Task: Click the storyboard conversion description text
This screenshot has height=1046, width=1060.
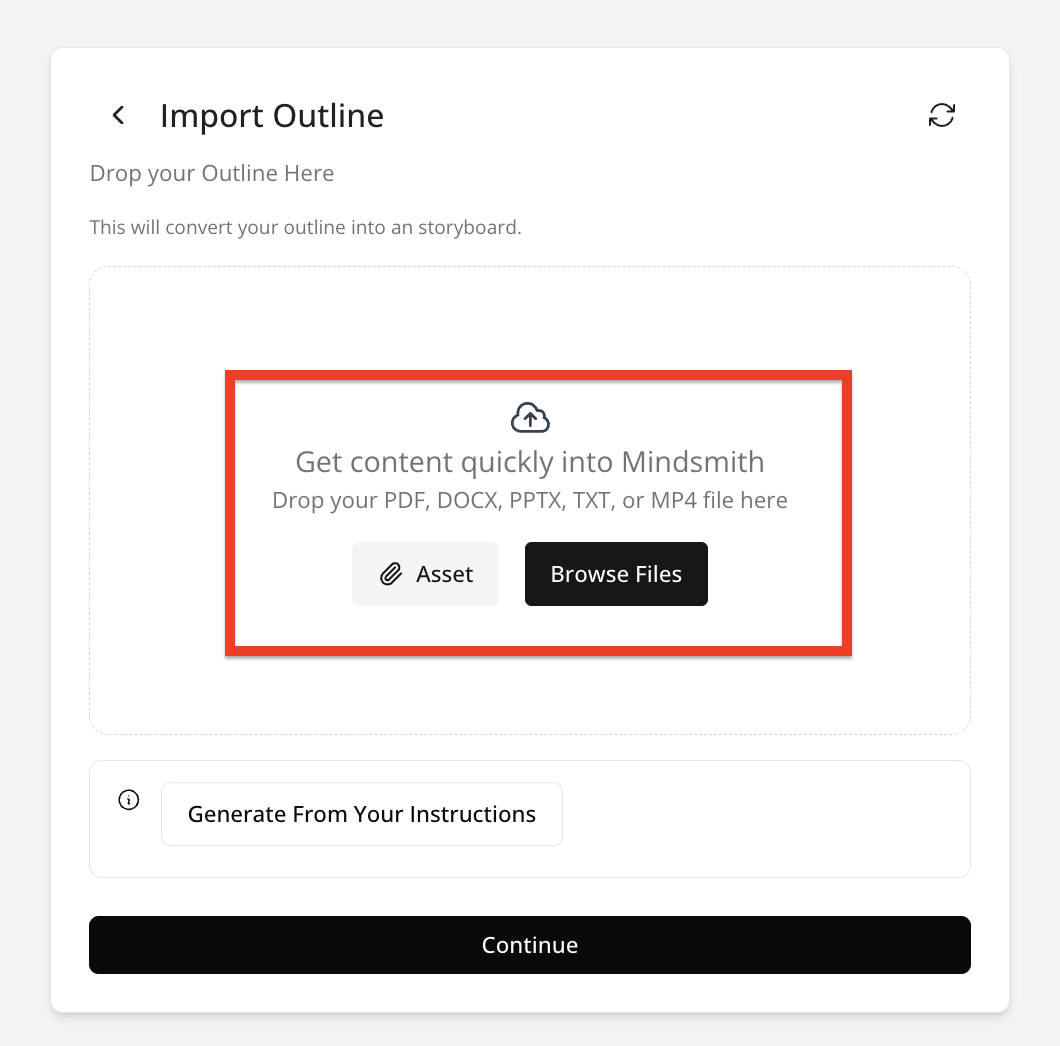Action: [x=305, y=227]
